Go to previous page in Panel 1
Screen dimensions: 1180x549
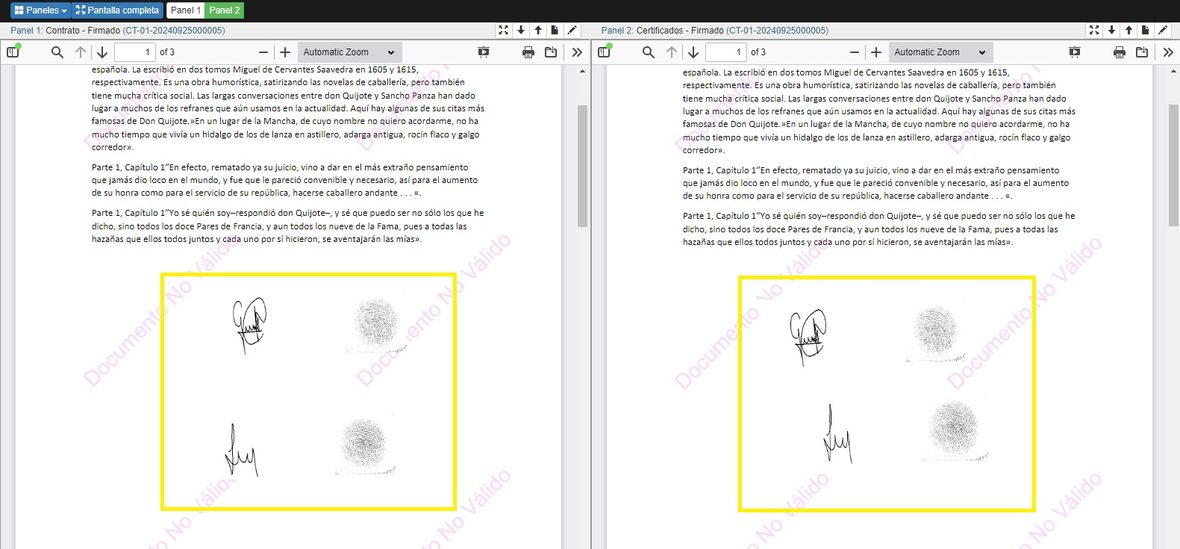(x=81, y=52)
